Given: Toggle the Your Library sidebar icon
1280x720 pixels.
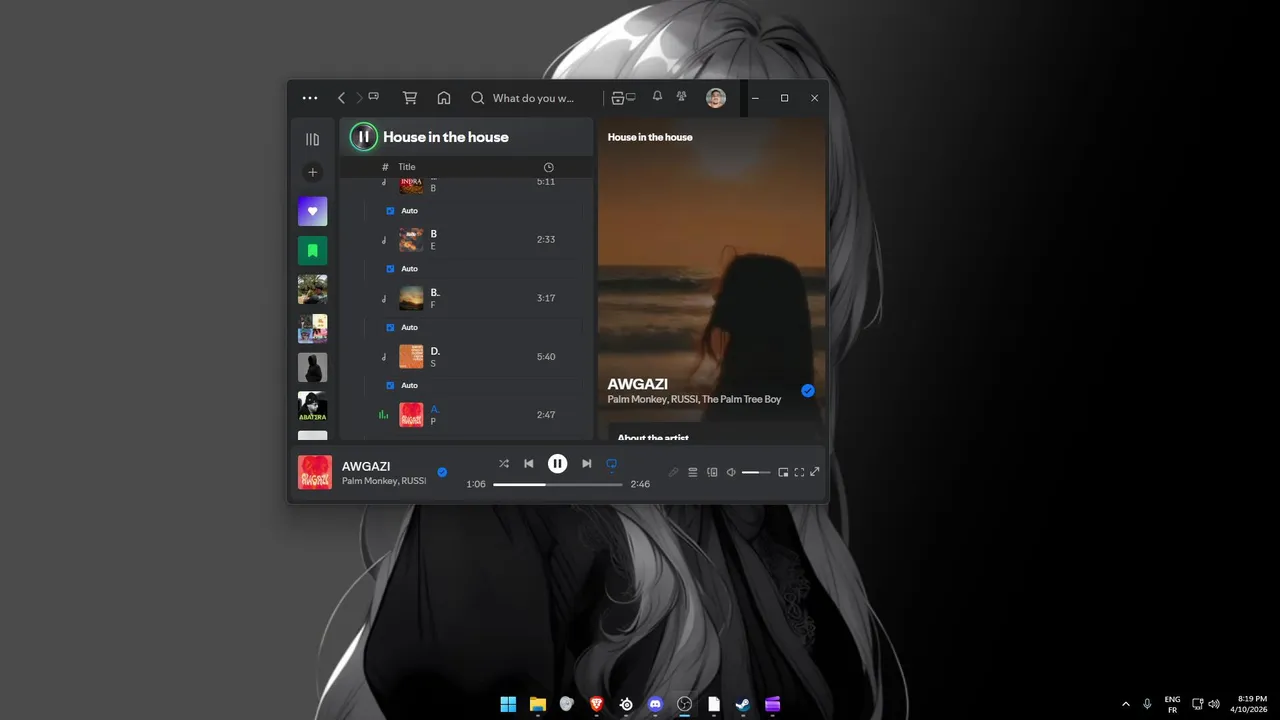Looking at the screenshot, I should [x=312, y=140].
